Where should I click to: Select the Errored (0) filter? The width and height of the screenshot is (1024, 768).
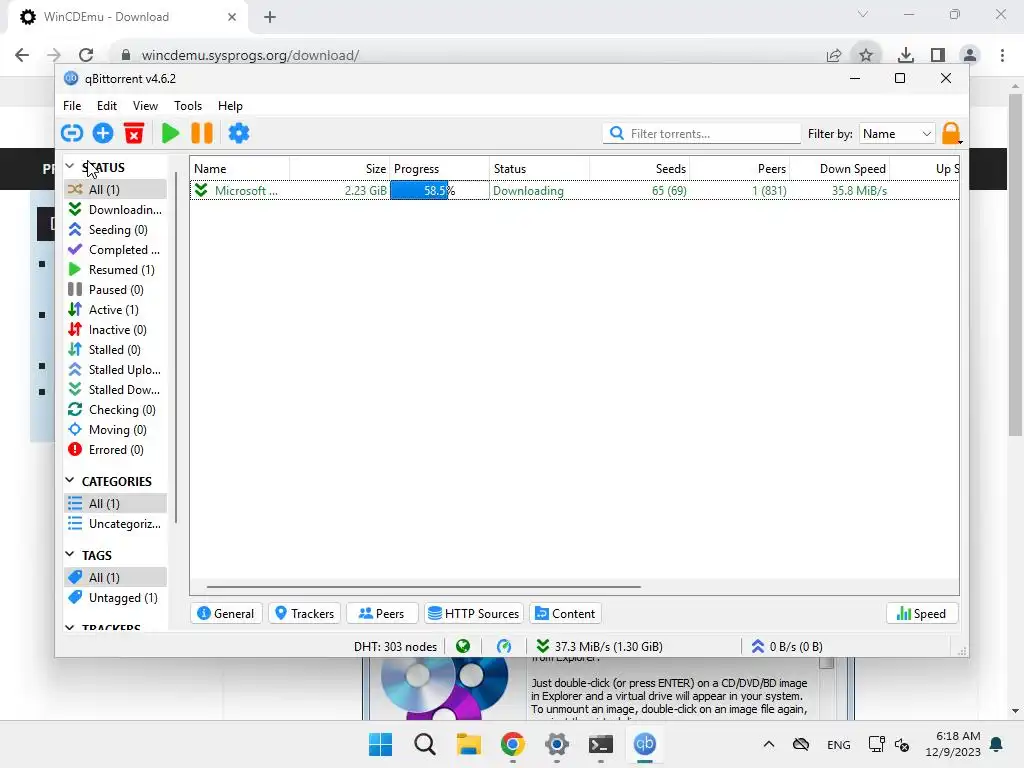(116, 450)
